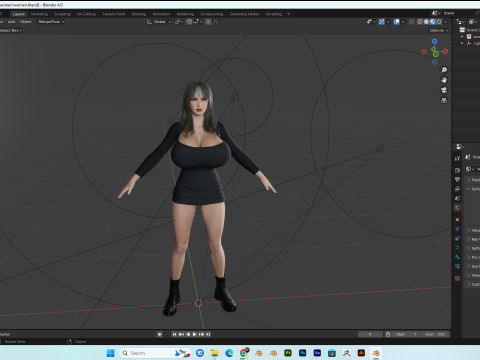480x360 pixels.
Task: Click the red X axis on navigation gizmo
Action: [x=445, y=52]
